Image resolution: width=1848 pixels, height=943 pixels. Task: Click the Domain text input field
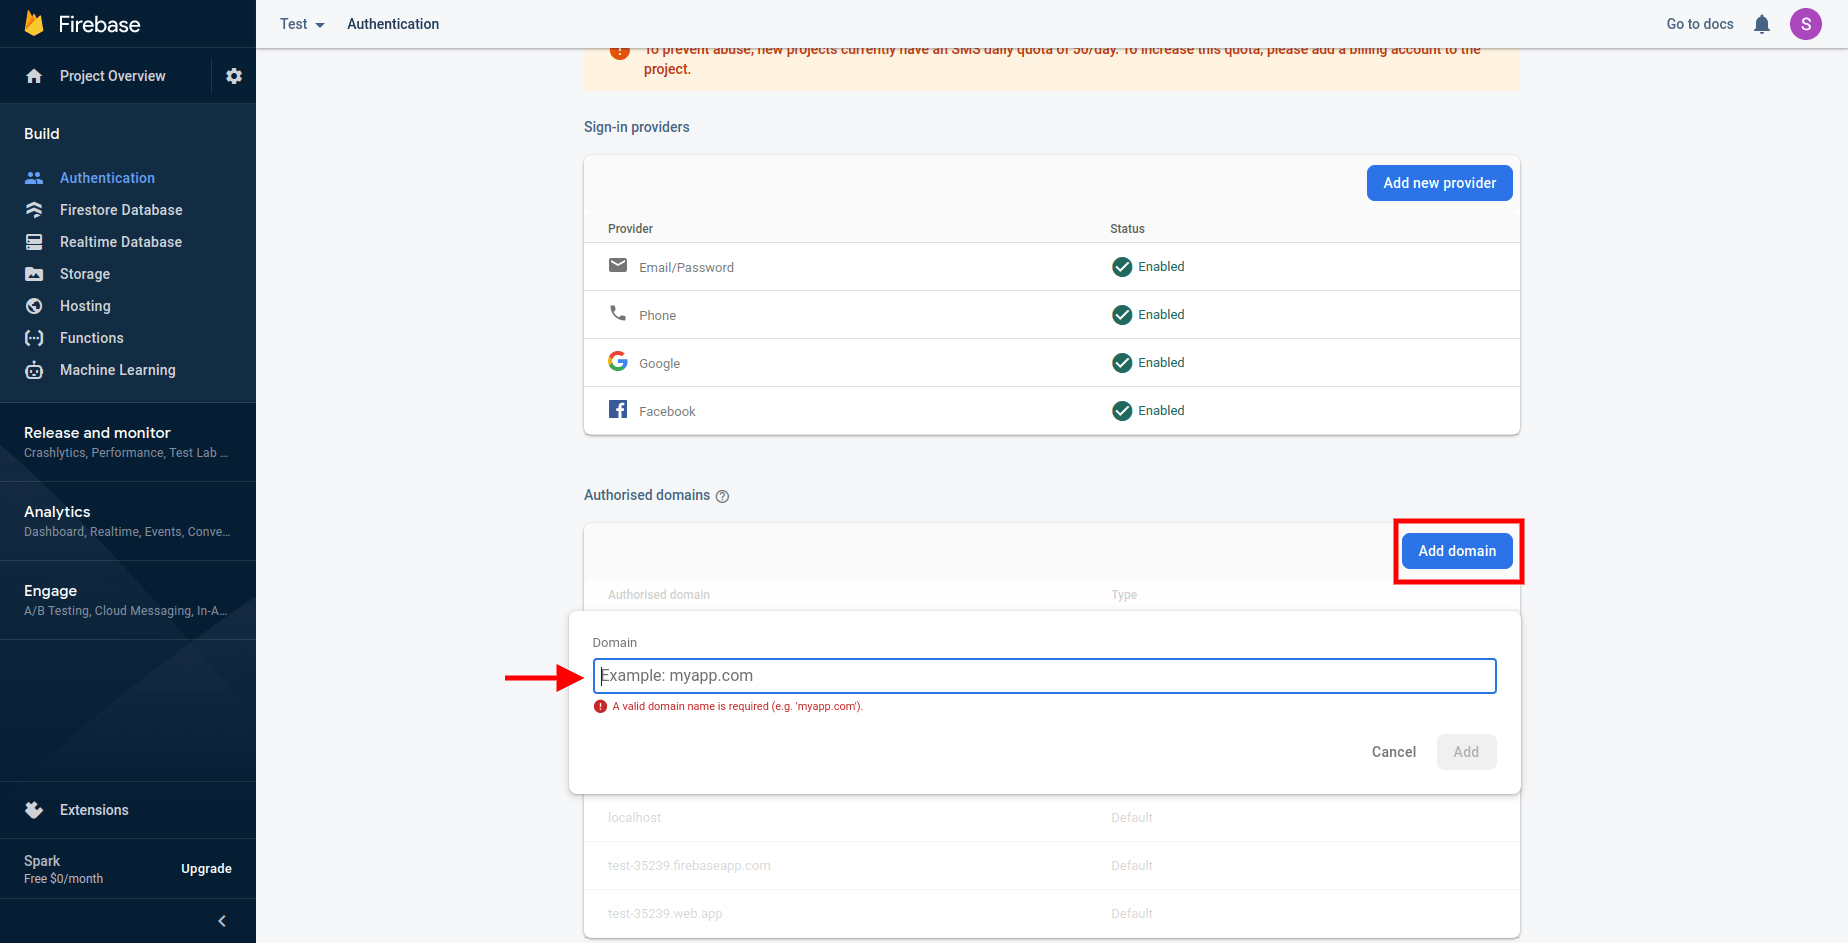pos(1044,676)
